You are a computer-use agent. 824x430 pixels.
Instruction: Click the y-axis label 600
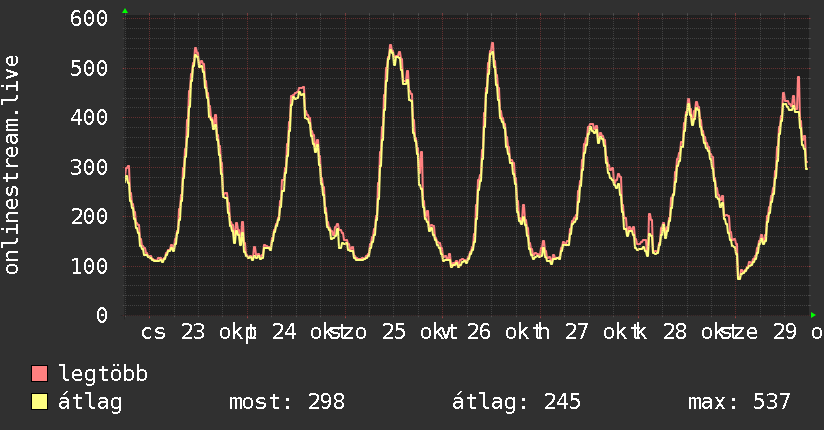click(89, 19)
